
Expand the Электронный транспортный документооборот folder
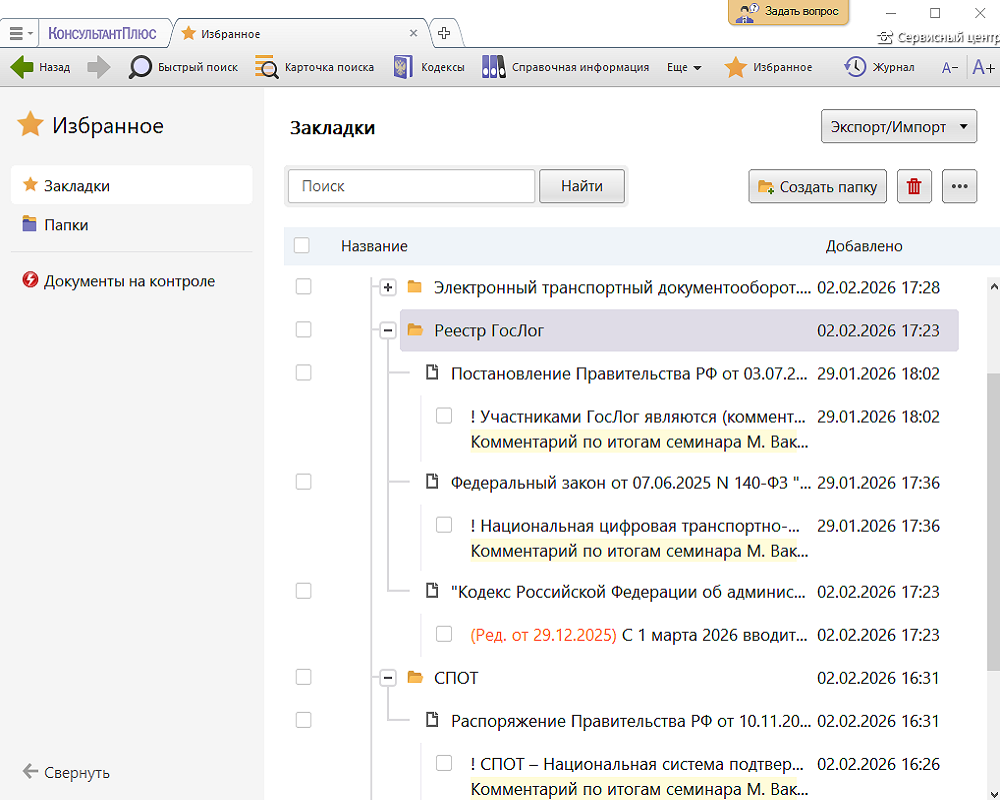pyautogui.click(x=388, y=288)
